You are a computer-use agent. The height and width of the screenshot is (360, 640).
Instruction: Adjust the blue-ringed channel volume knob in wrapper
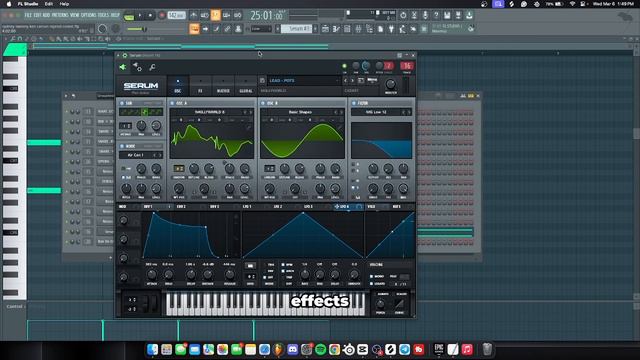(x=366, y=65)
